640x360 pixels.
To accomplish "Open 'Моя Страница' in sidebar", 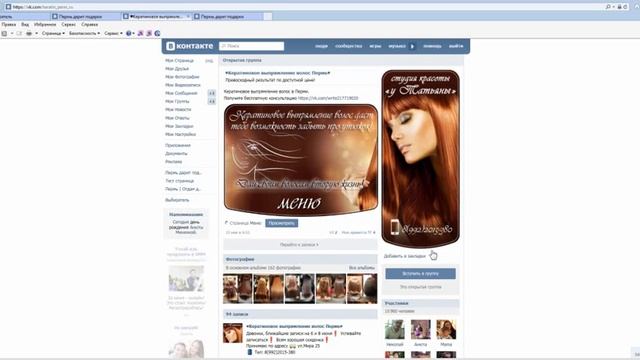I will click(180, 60).
